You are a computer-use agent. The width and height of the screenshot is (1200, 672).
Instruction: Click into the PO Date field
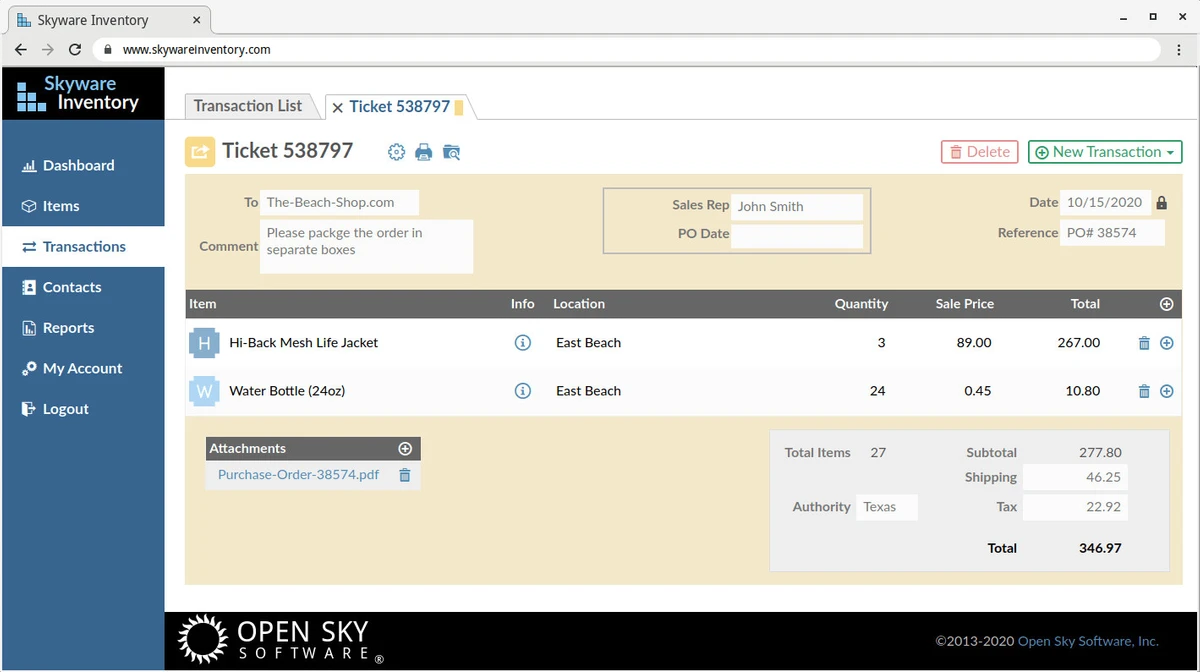[797, 234]
